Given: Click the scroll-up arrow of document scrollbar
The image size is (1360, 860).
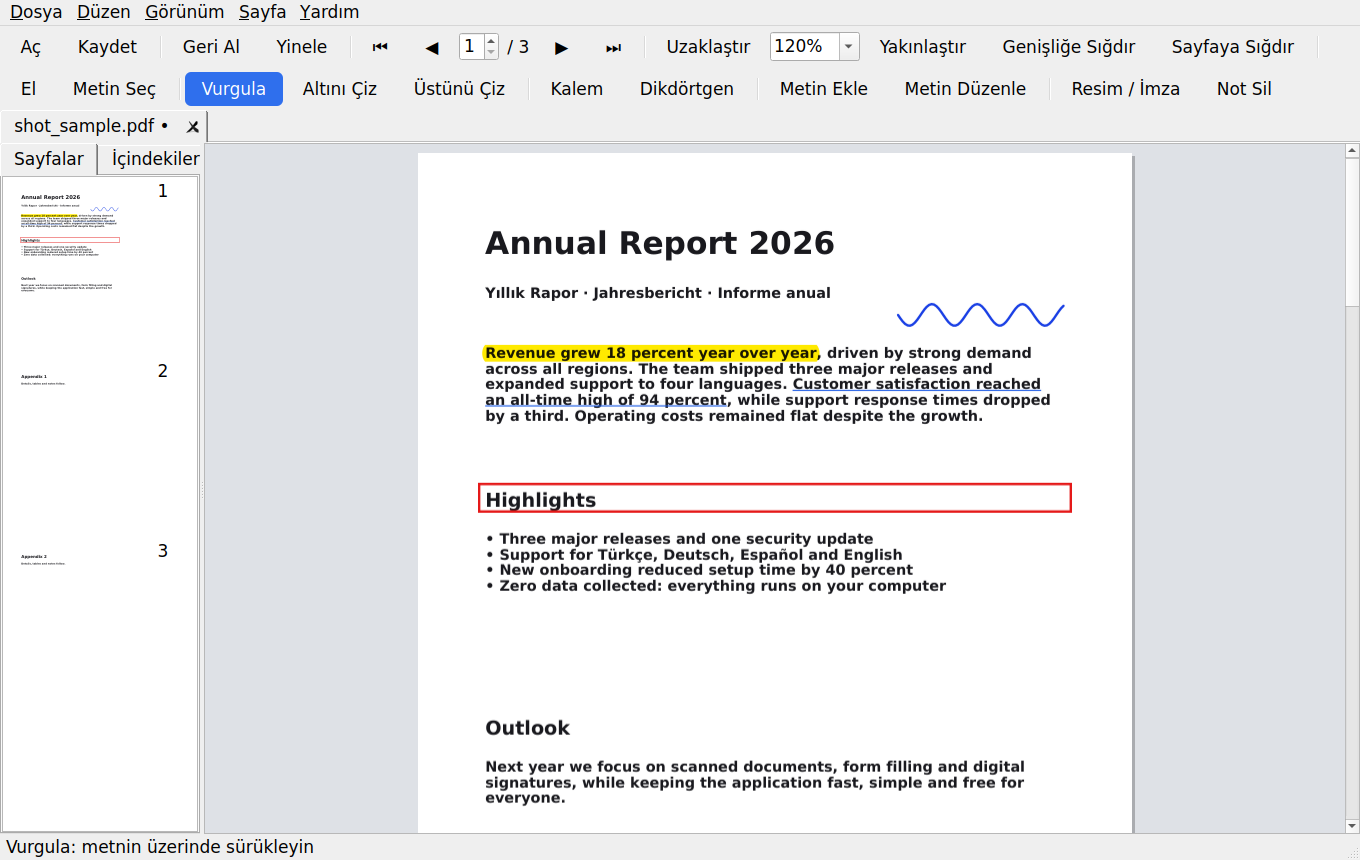Looking at the screenshot, I should (x=1352, y=151).
